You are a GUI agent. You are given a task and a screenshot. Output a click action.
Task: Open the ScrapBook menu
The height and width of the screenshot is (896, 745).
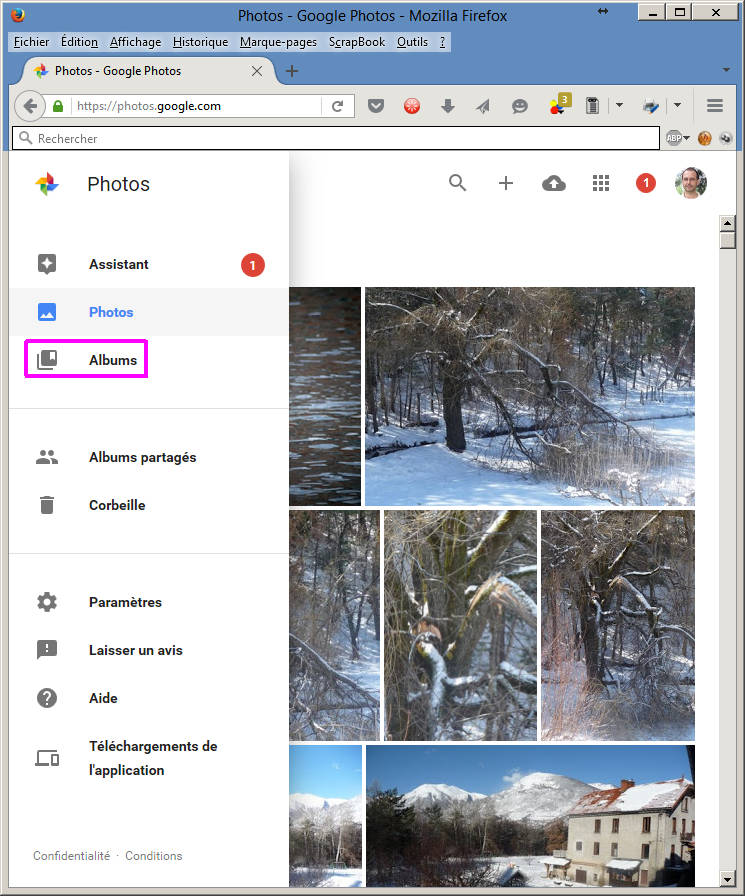tap(357, 42)
